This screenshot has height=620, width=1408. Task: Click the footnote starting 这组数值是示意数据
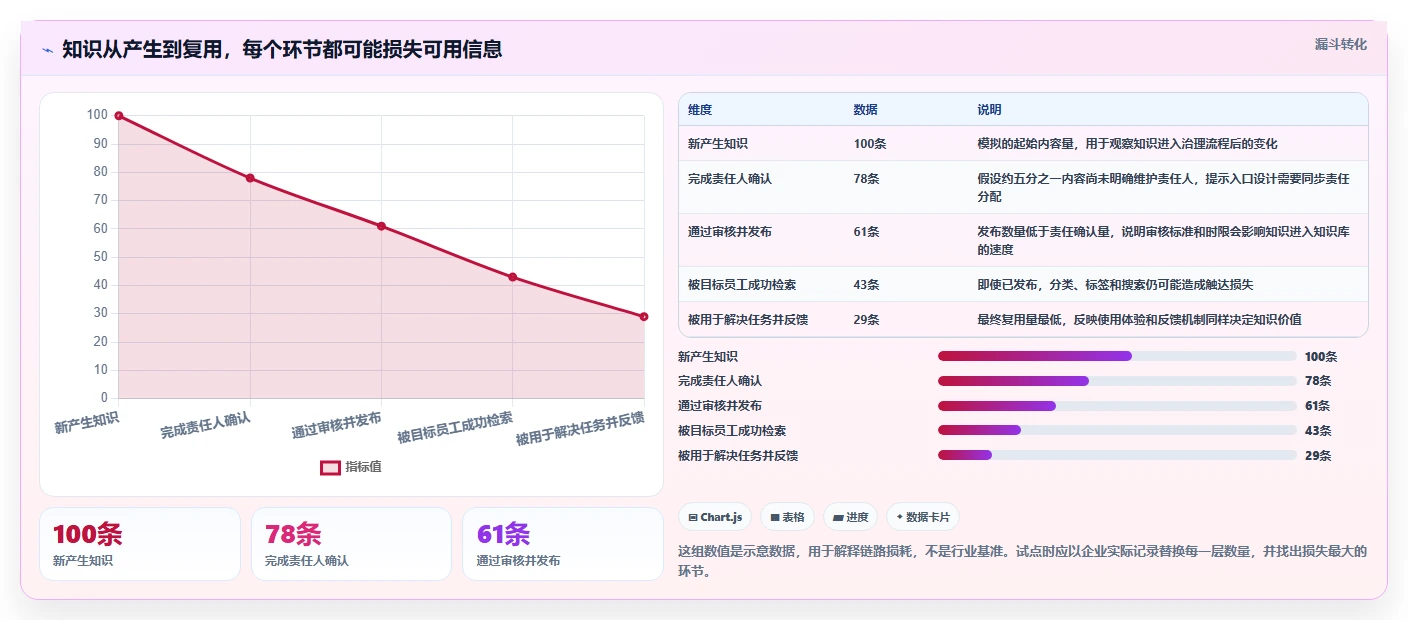click(x=1022, y=562)
